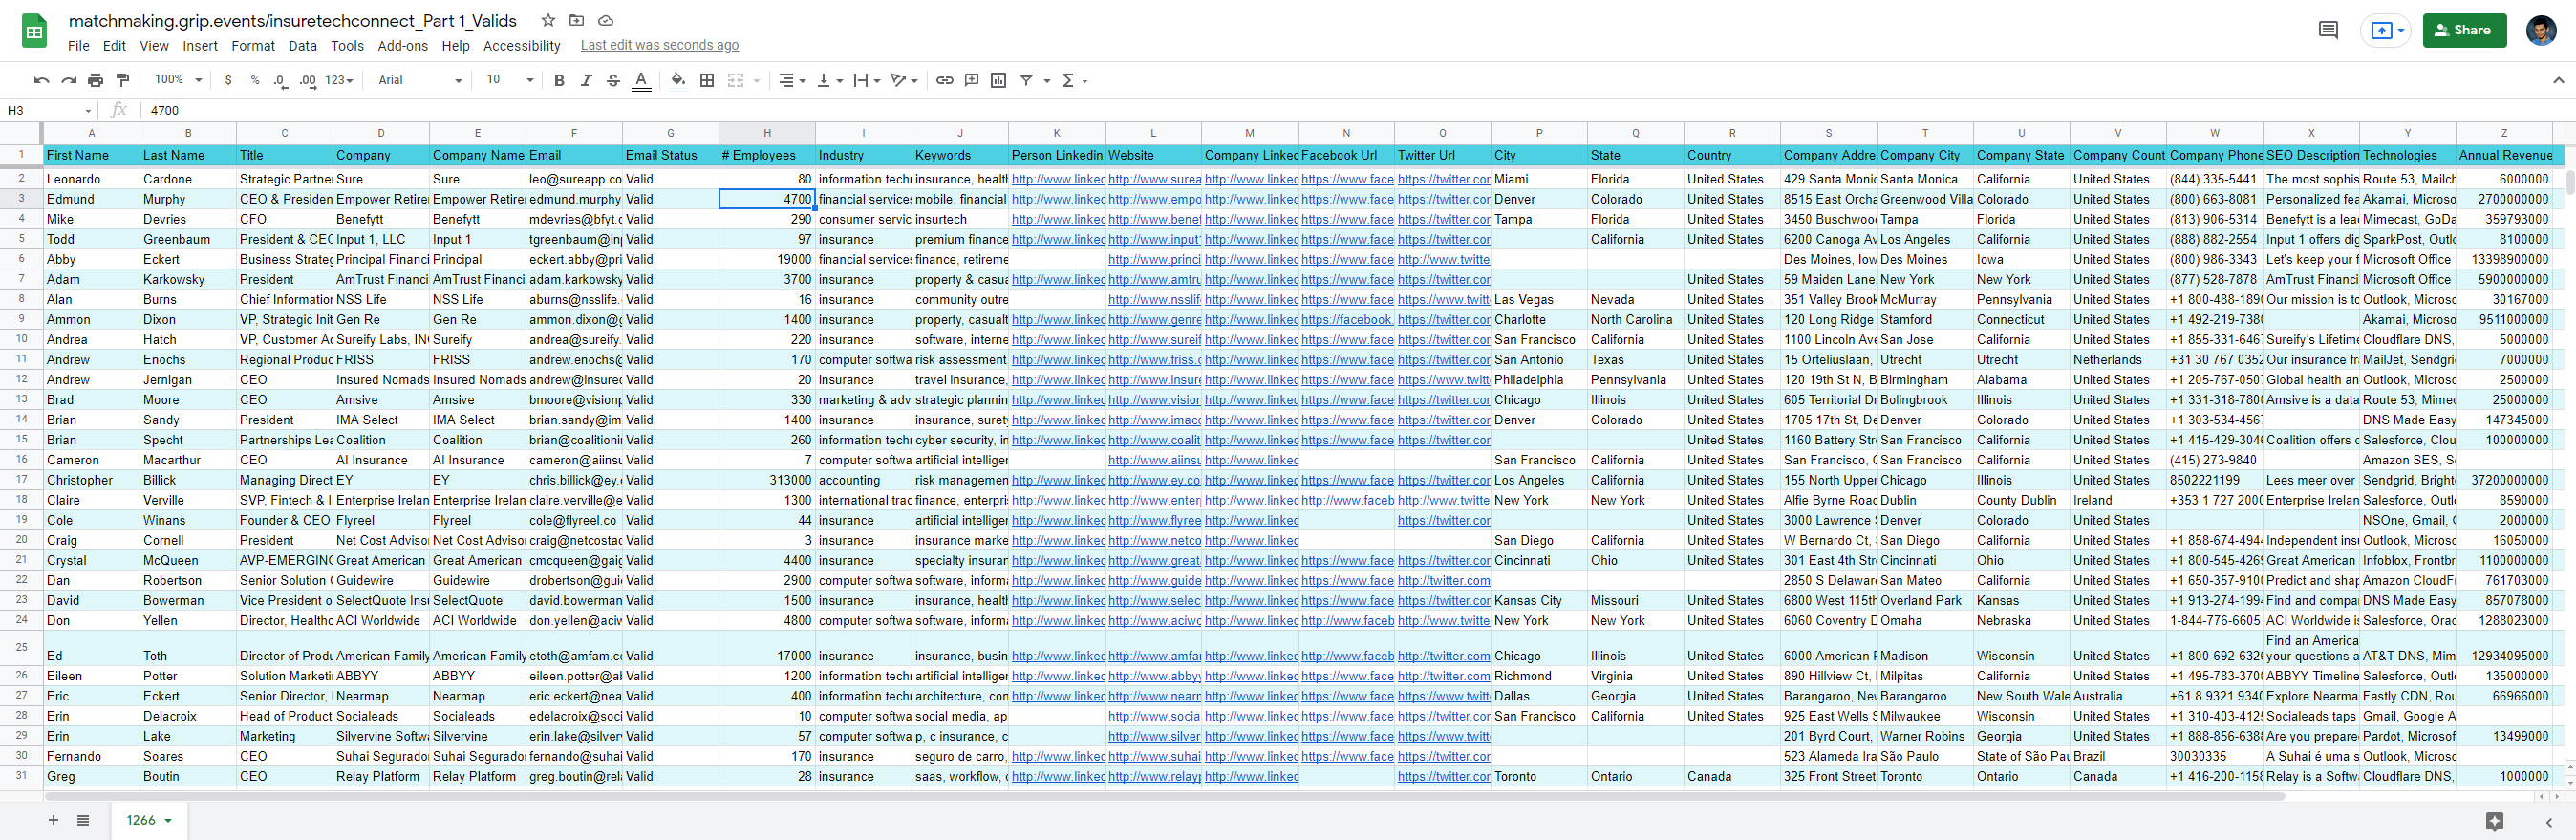Open the zoom 100% dropdown
Viewport: 2576px width, 840px height.
[x=178, y=80]
